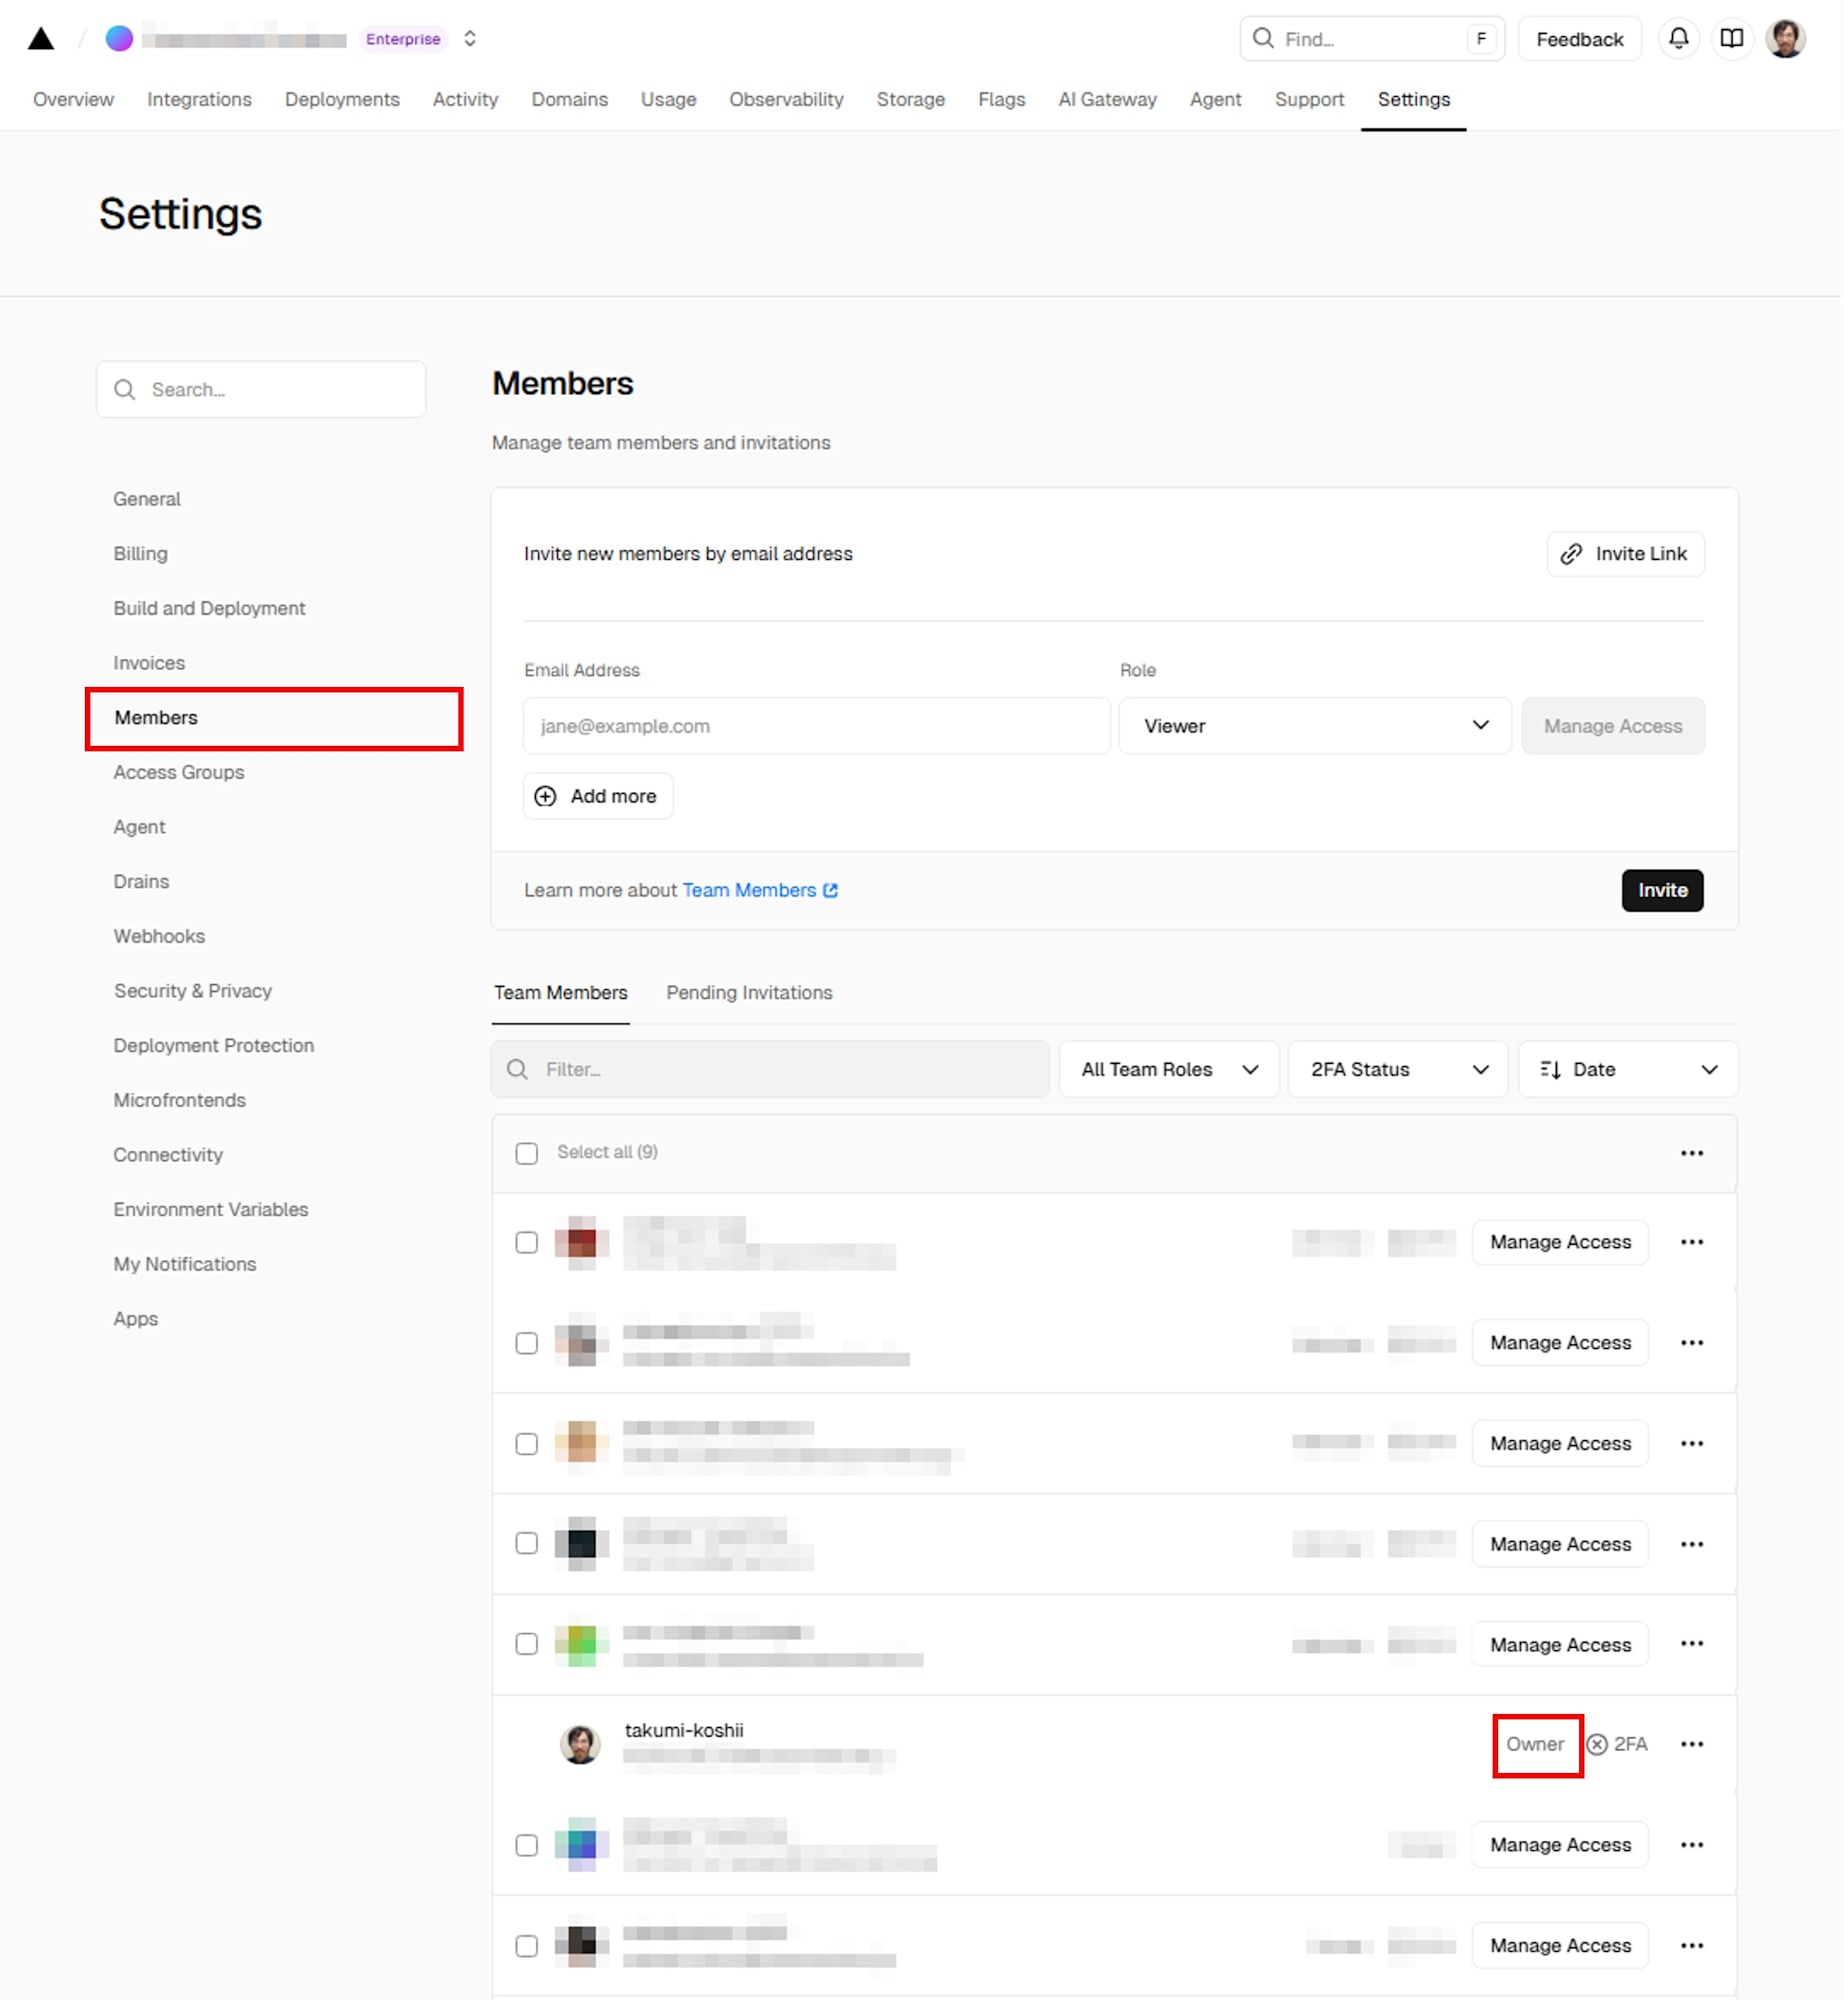1844x2000 pixels.
Task: Open the user profile avatar menu
Action: click(1785, 39)
